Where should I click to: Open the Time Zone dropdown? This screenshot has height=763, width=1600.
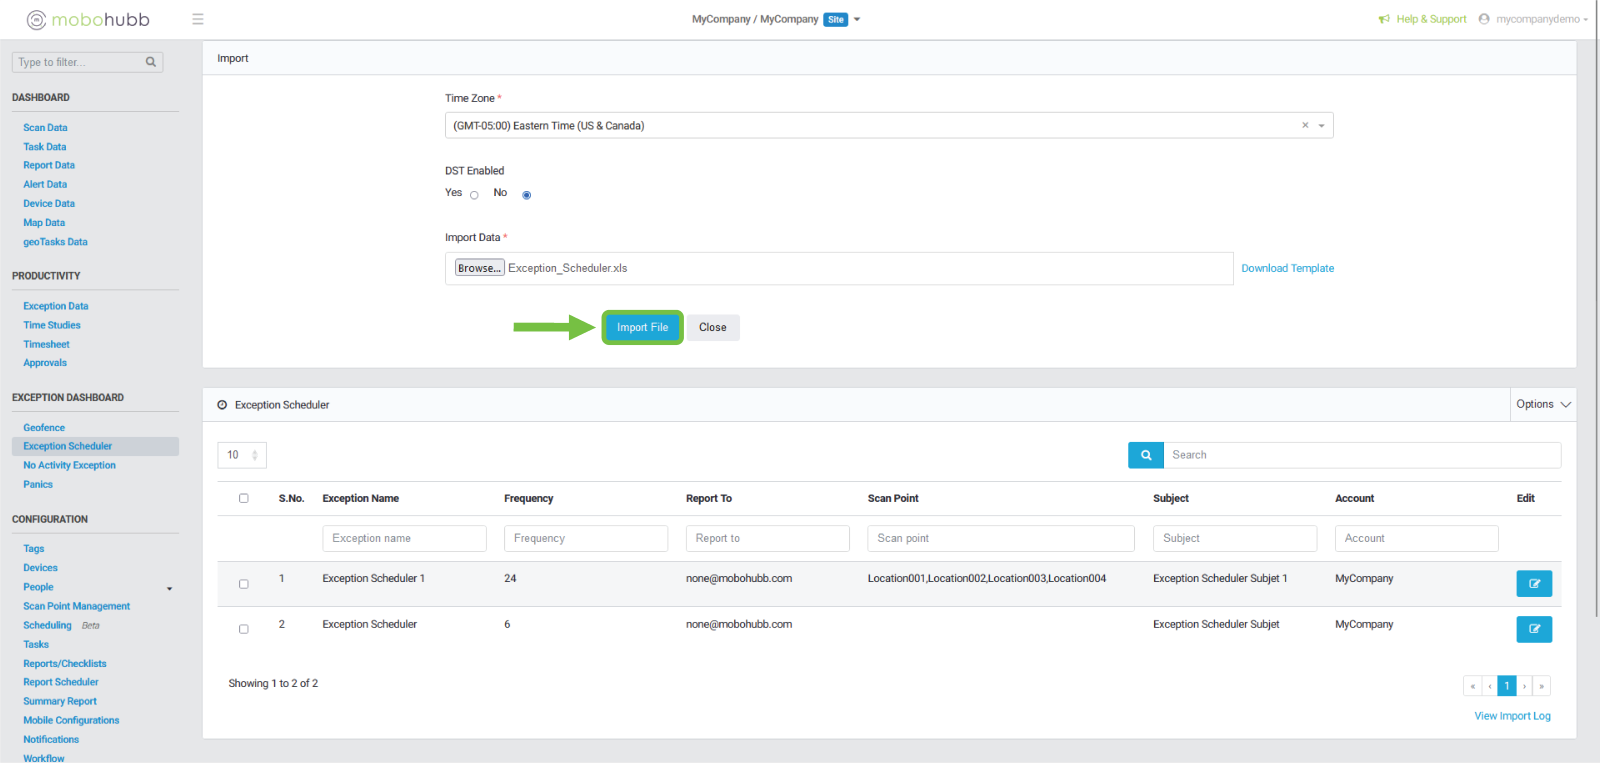click(x=1321, y=126)
